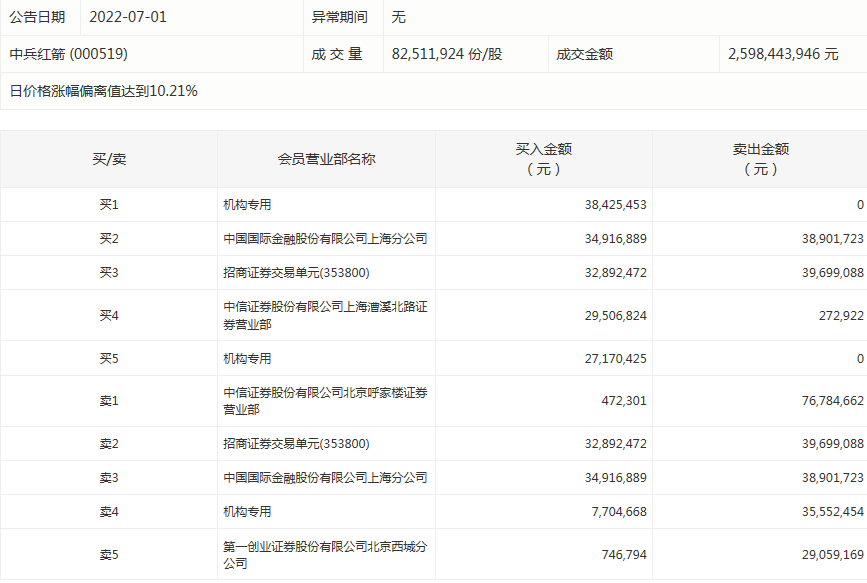This screenshot has width=867, height=583.
Task: Select sell amount 35,552,454
Action: [833, 512]
